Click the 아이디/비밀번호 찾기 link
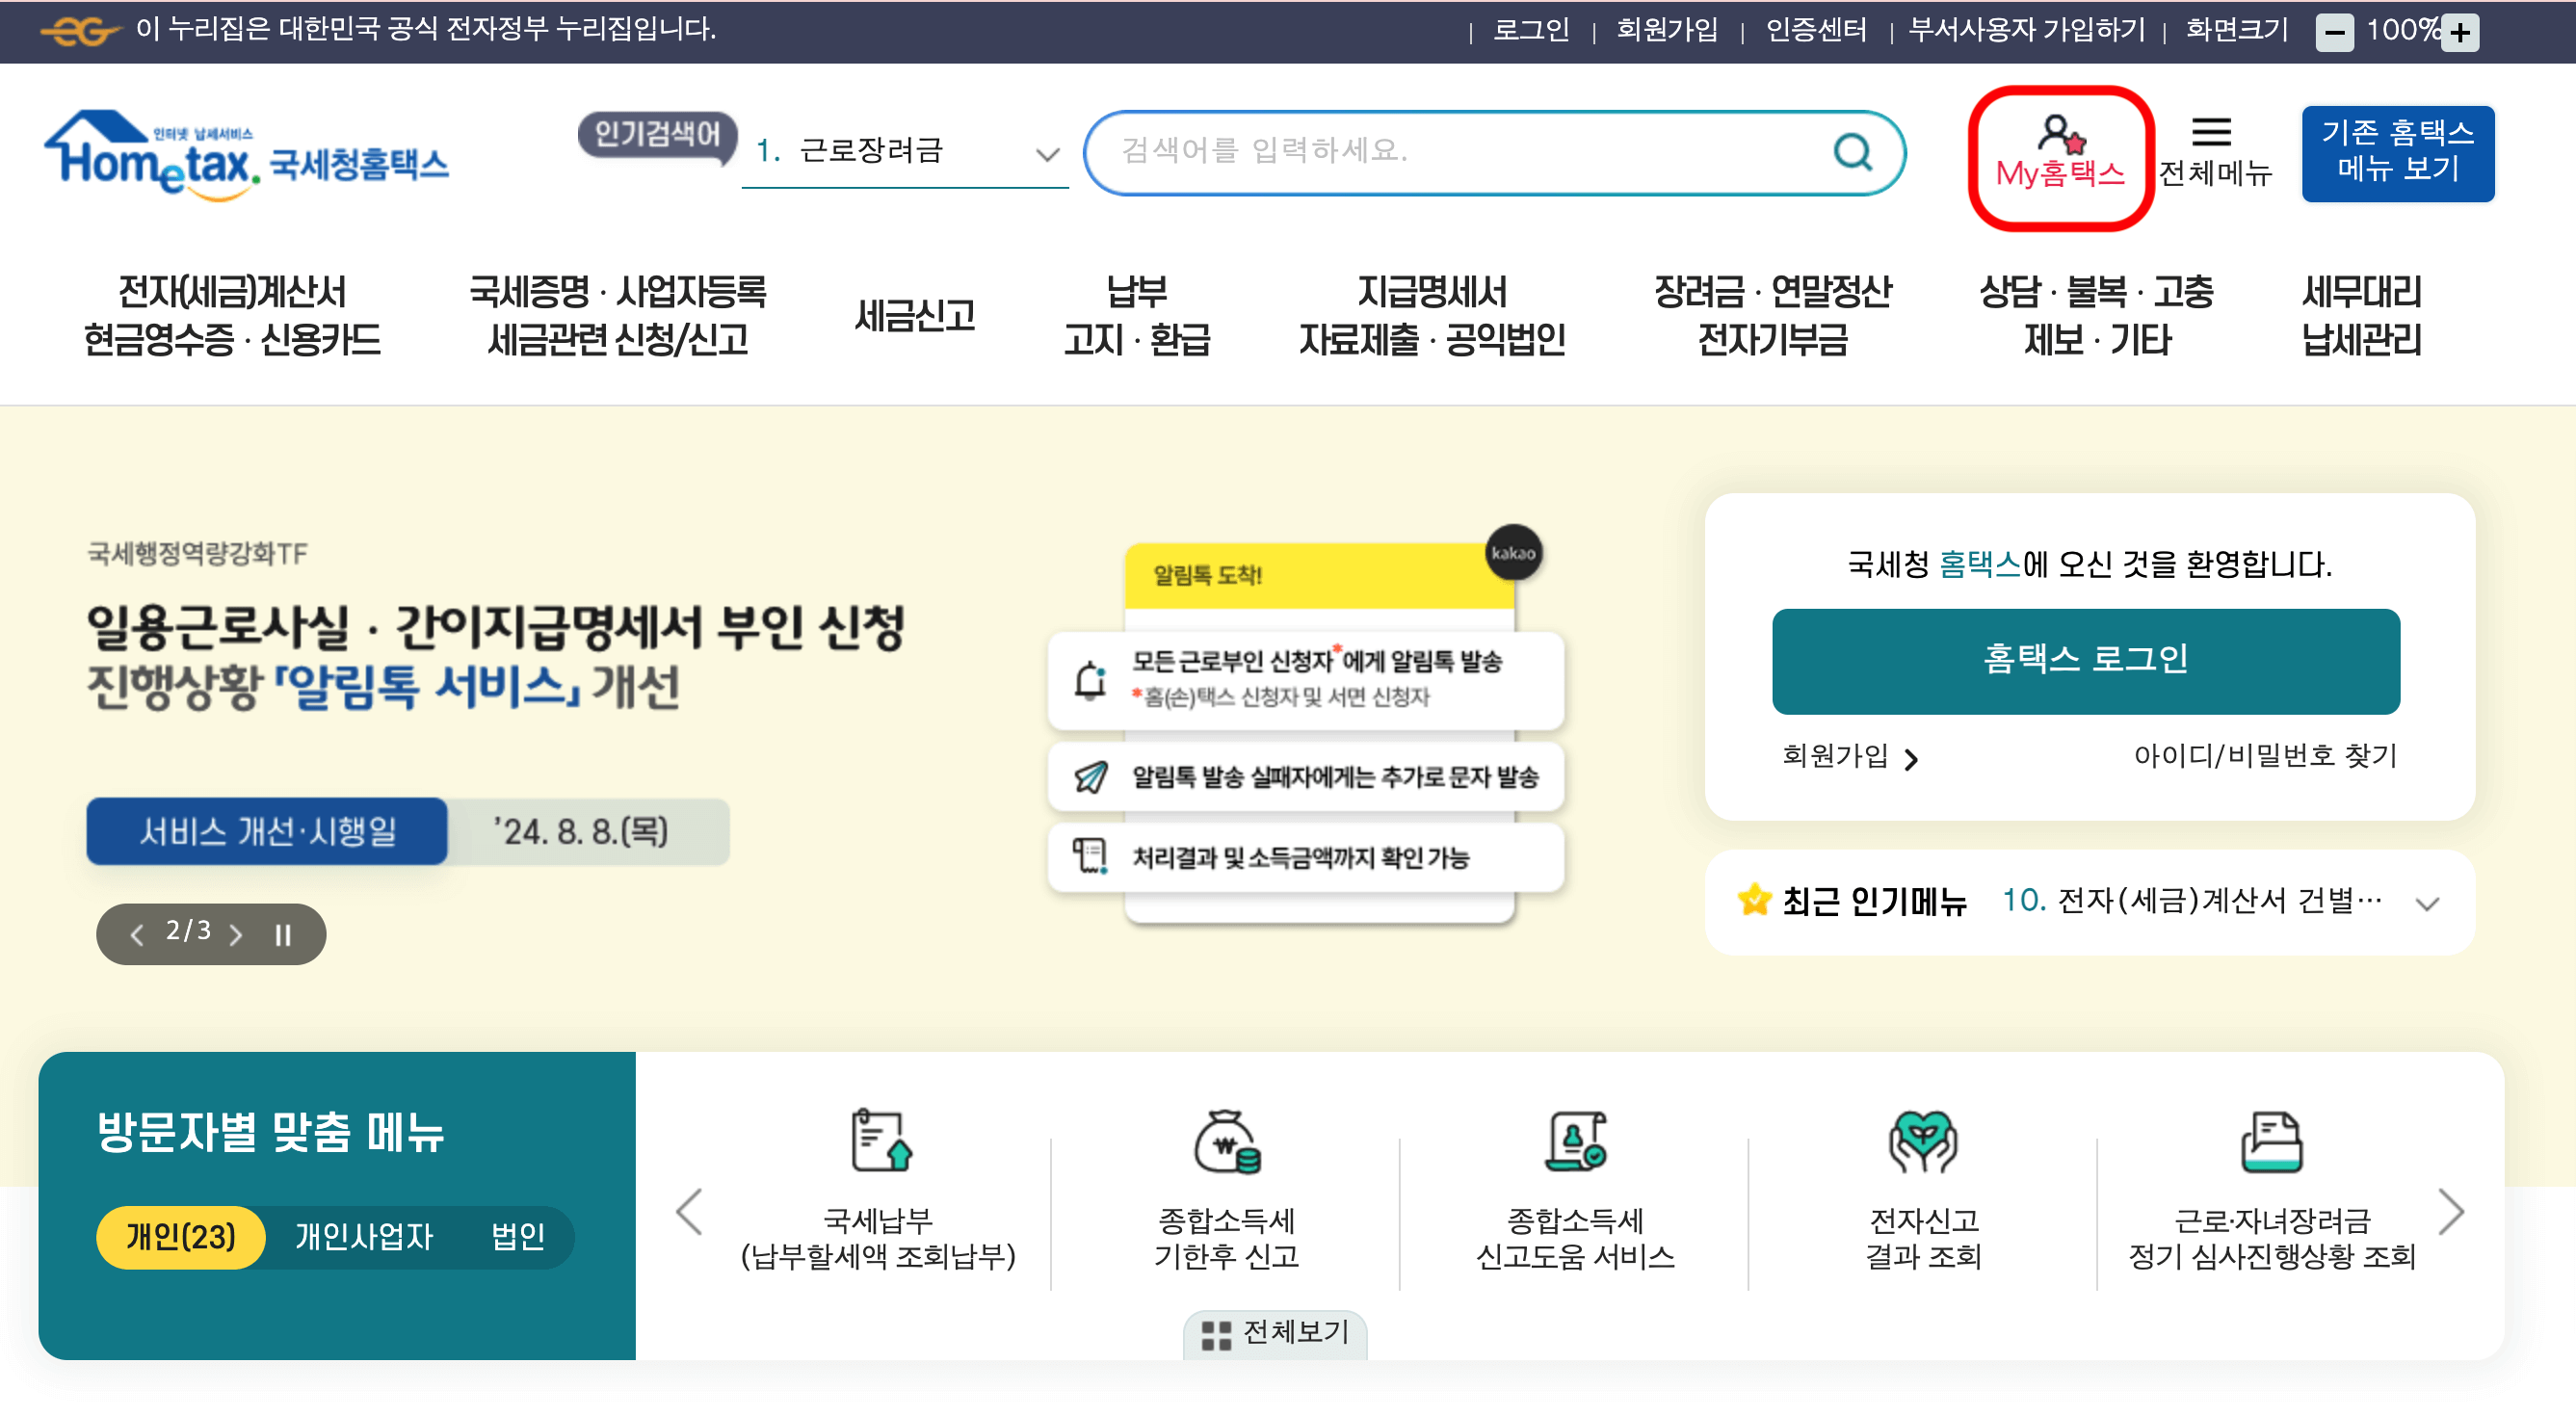 tap(2265, 756)
